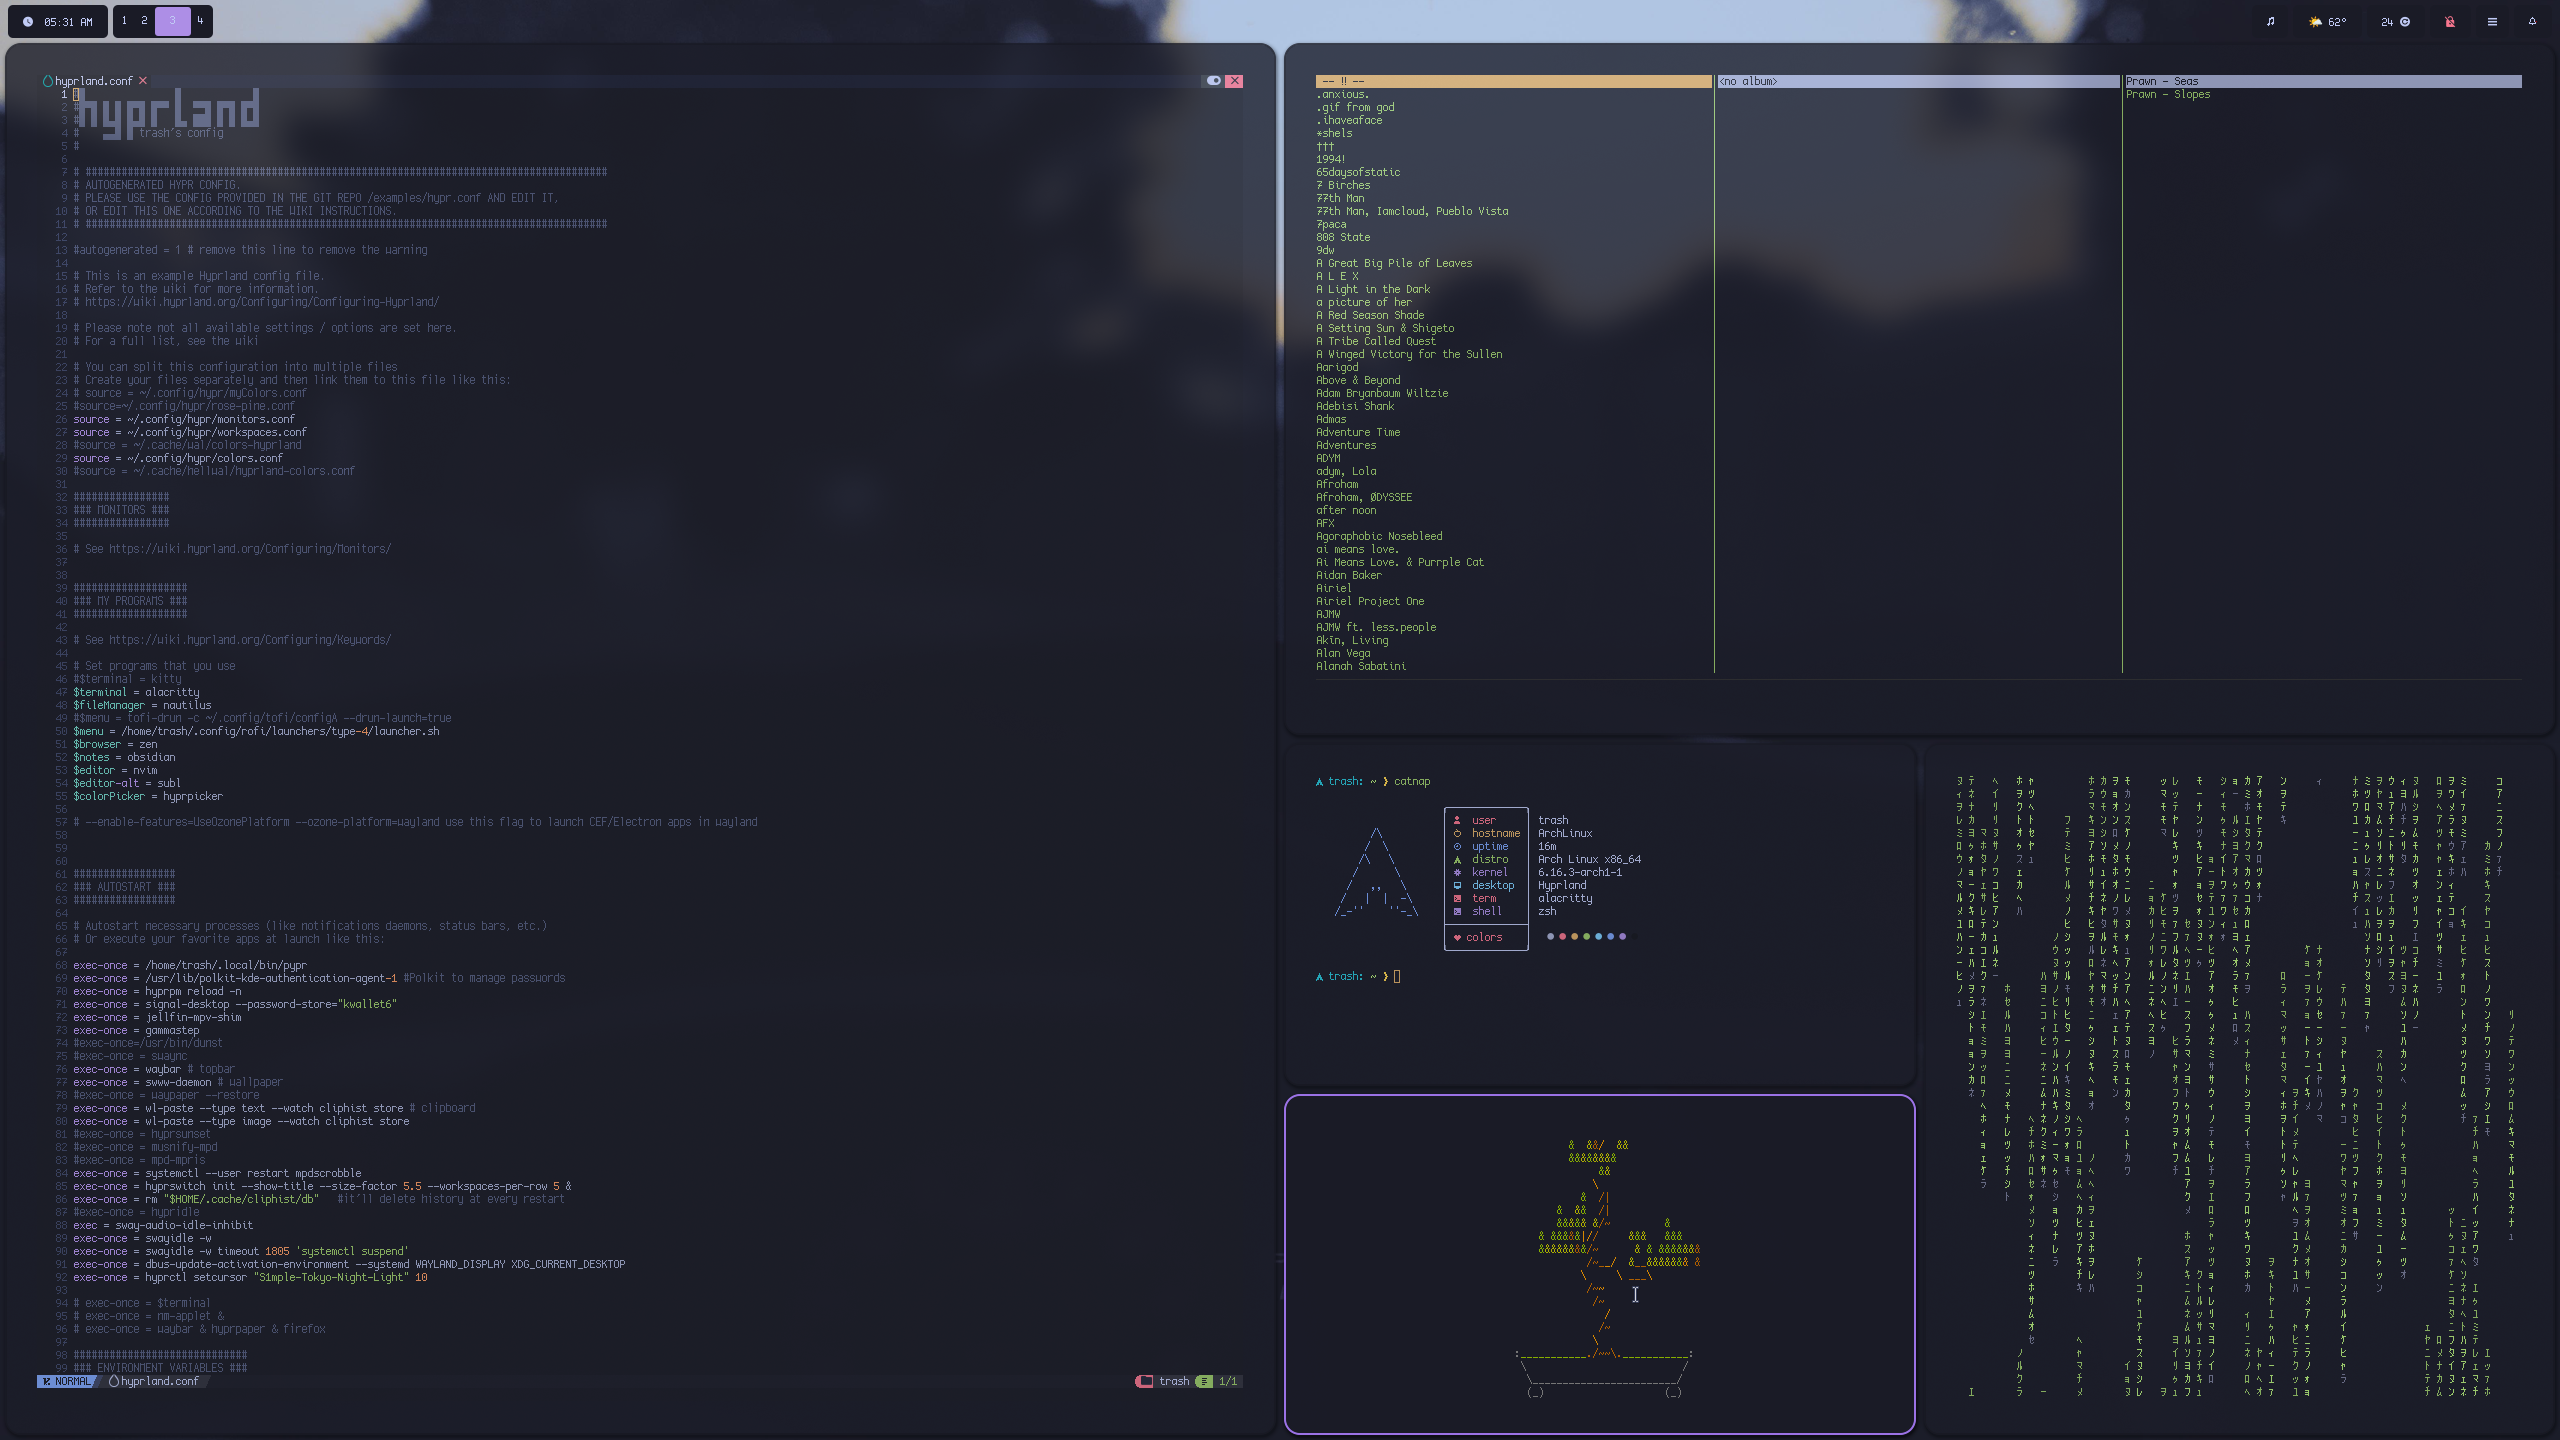
Task: Select the highlighted top row in artist list
Action: (x=1513, y=81)
